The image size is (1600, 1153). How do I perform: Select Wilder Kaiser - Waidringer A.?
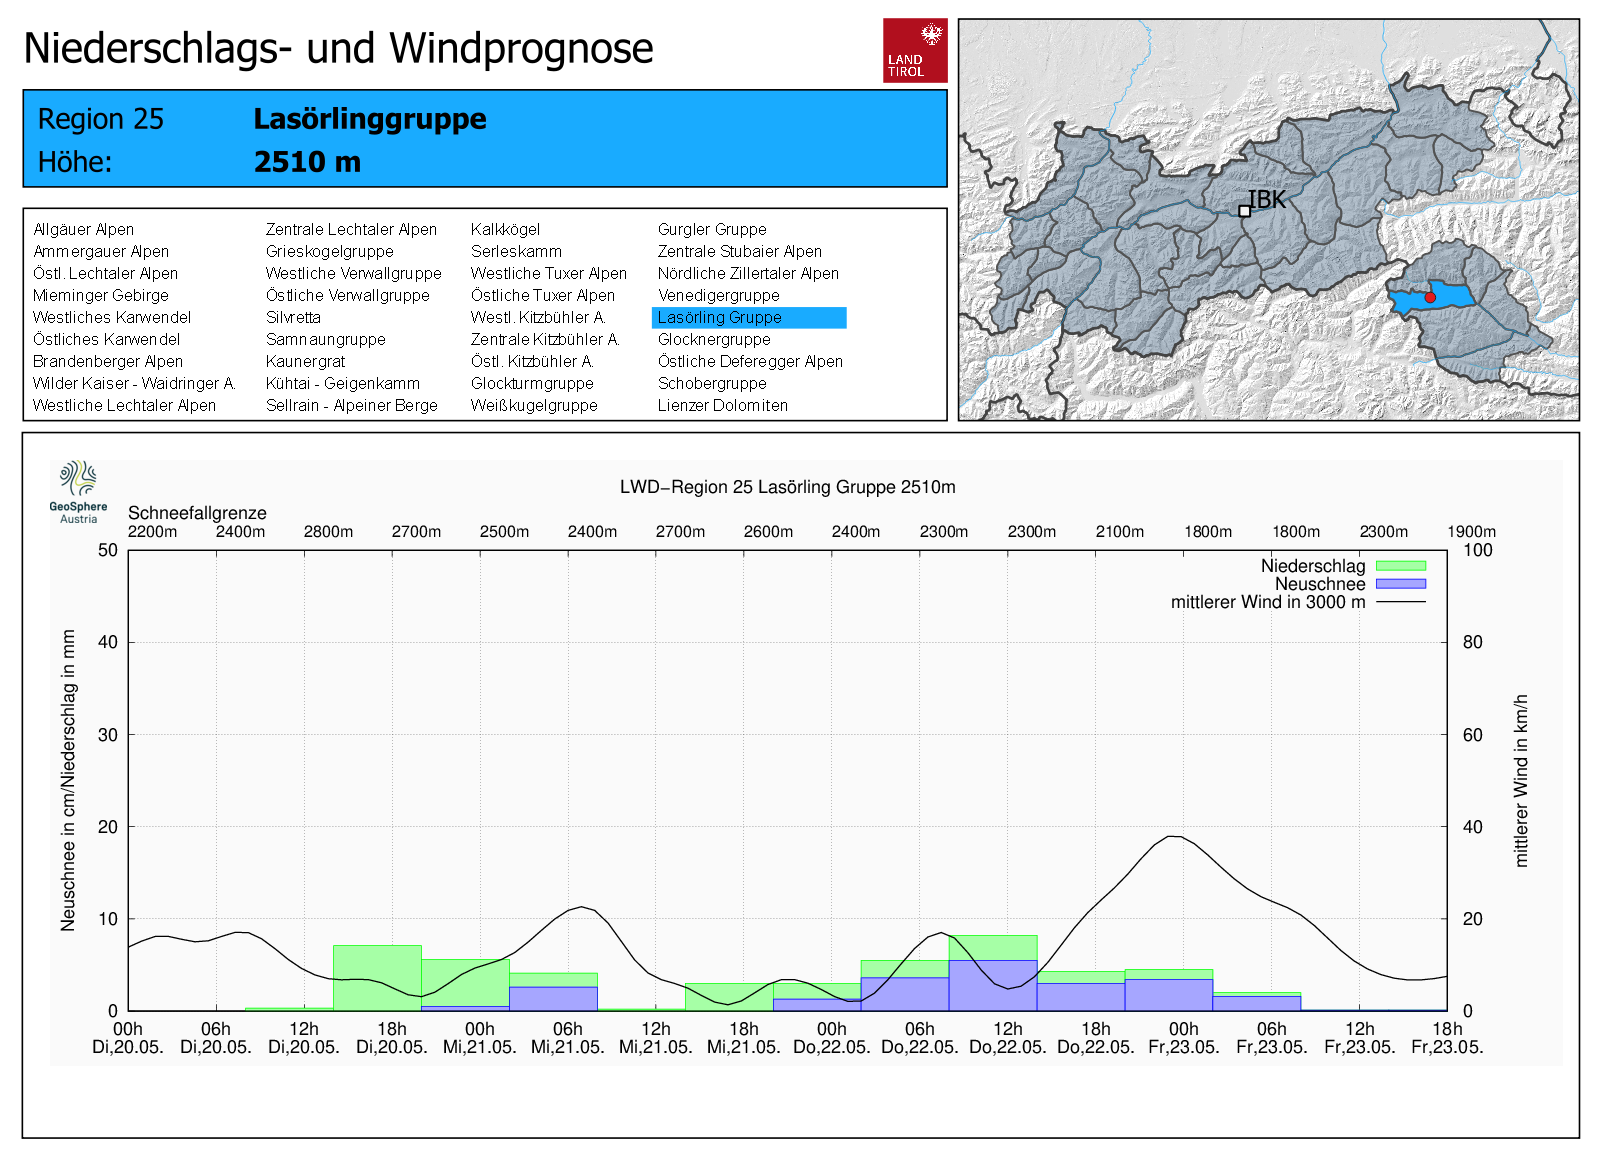[134, 384]
